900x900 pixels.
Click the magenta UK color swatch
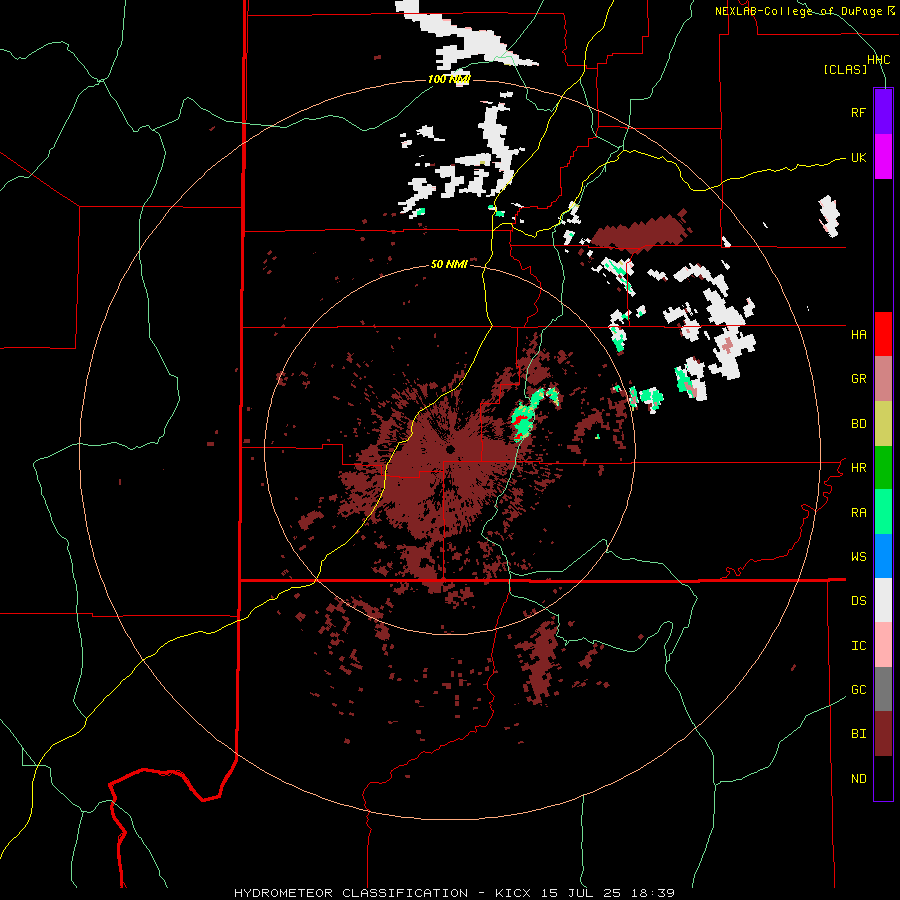click(x=883, y=157)
